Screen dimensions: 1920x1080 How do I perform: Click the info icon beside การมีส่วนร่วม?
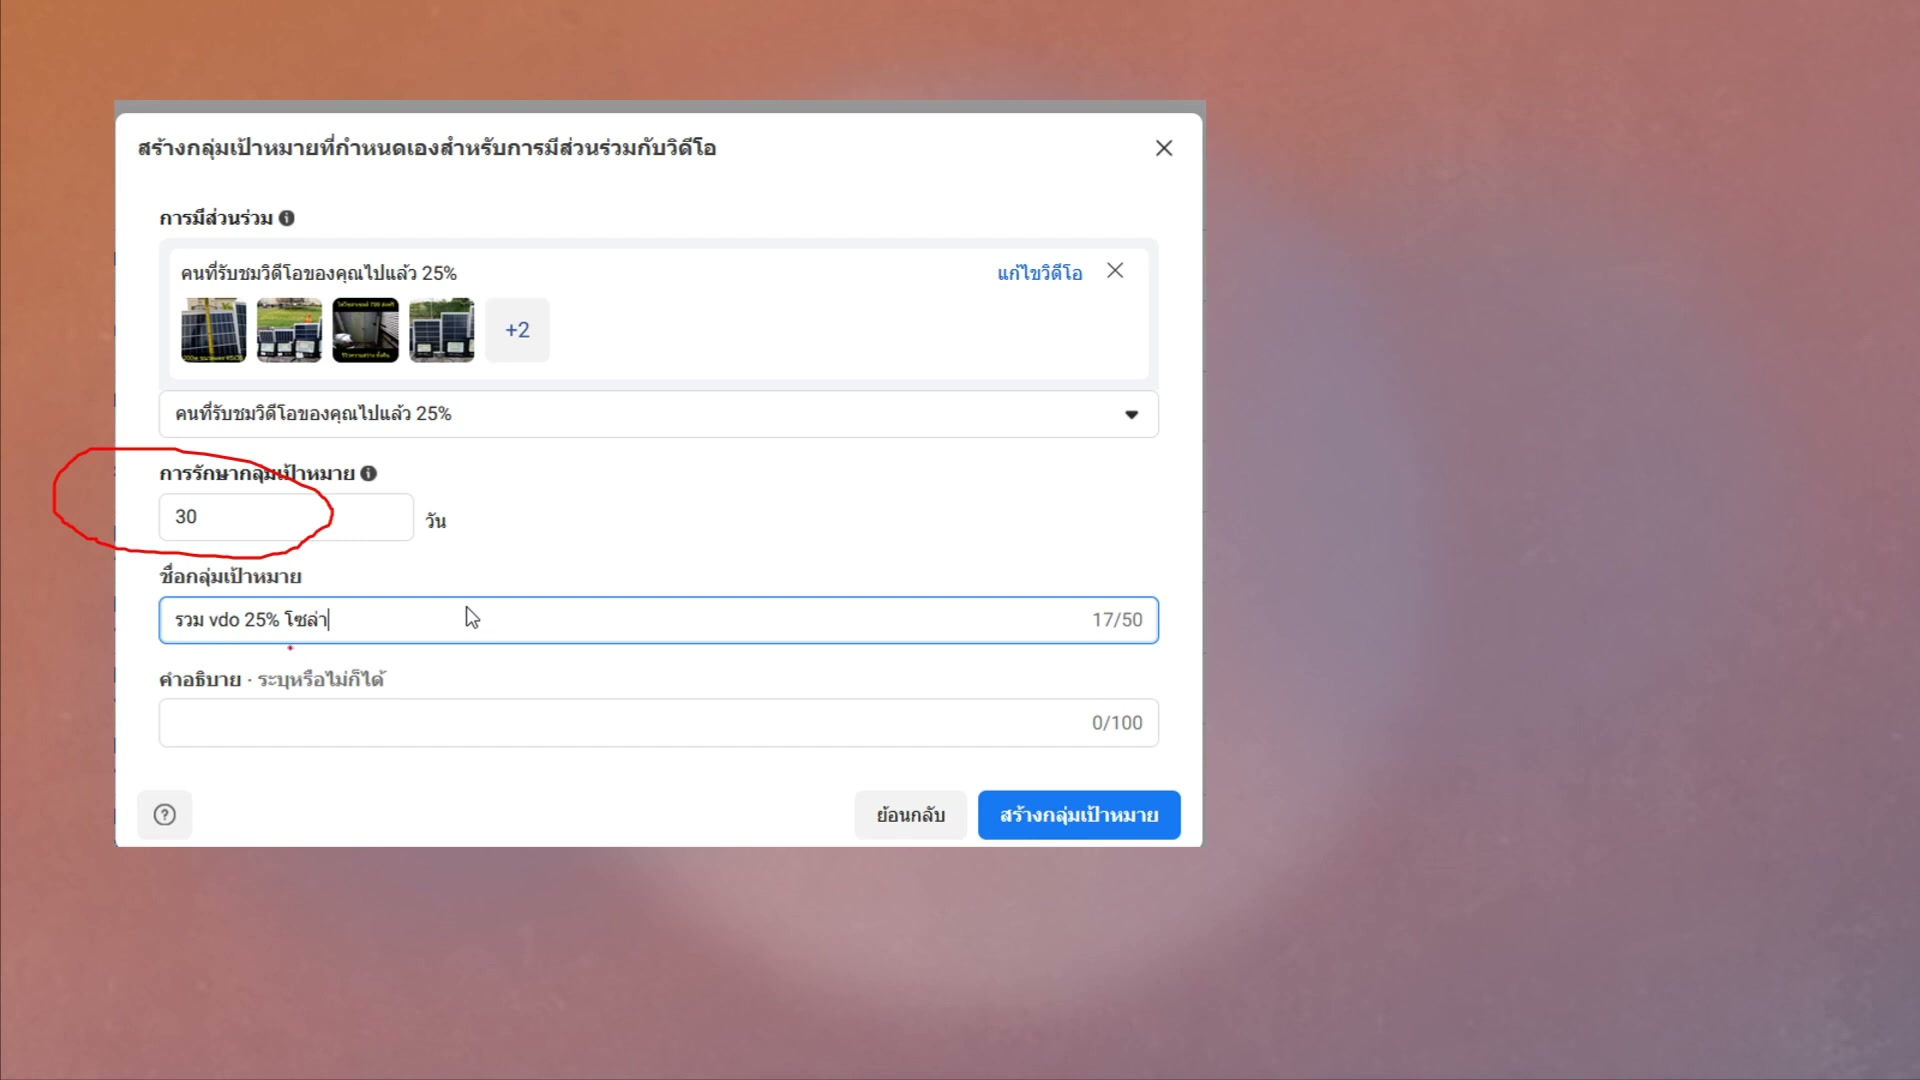pyautogui.click(x=286, y=218)
